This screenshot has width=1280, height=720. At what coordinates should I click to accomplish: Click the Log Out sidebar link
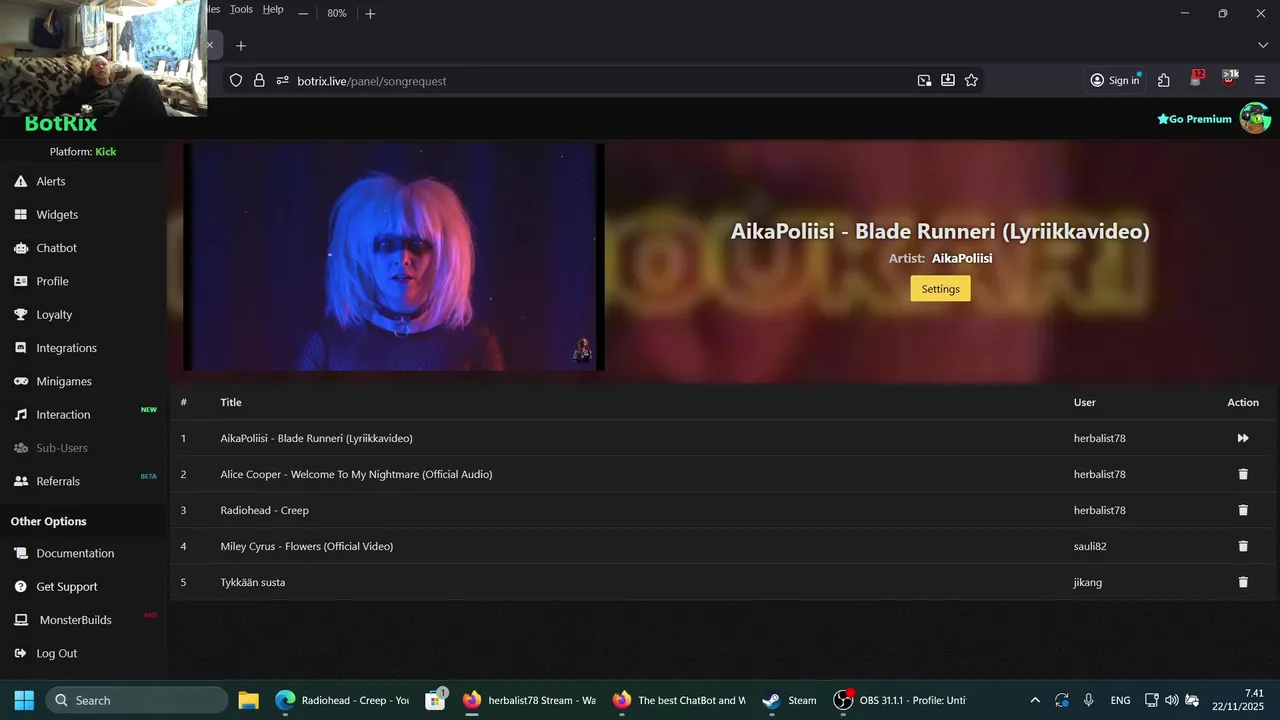56,653
